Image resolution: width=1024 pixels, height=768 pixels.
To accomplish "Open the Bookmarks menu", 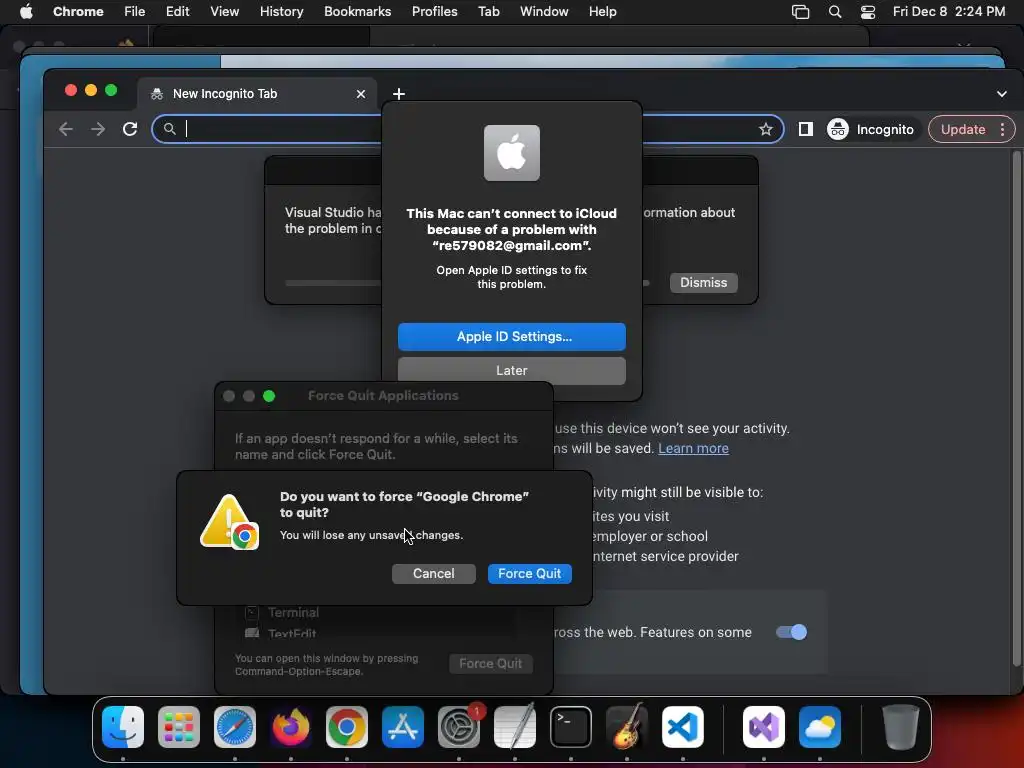I will tap(358, 12).
